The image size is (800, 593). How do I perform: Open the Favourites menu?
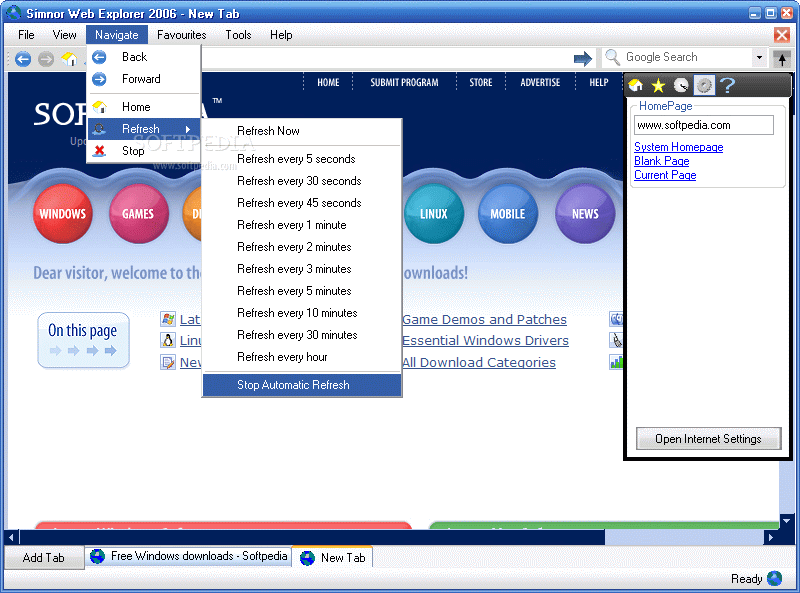point(182,35)
